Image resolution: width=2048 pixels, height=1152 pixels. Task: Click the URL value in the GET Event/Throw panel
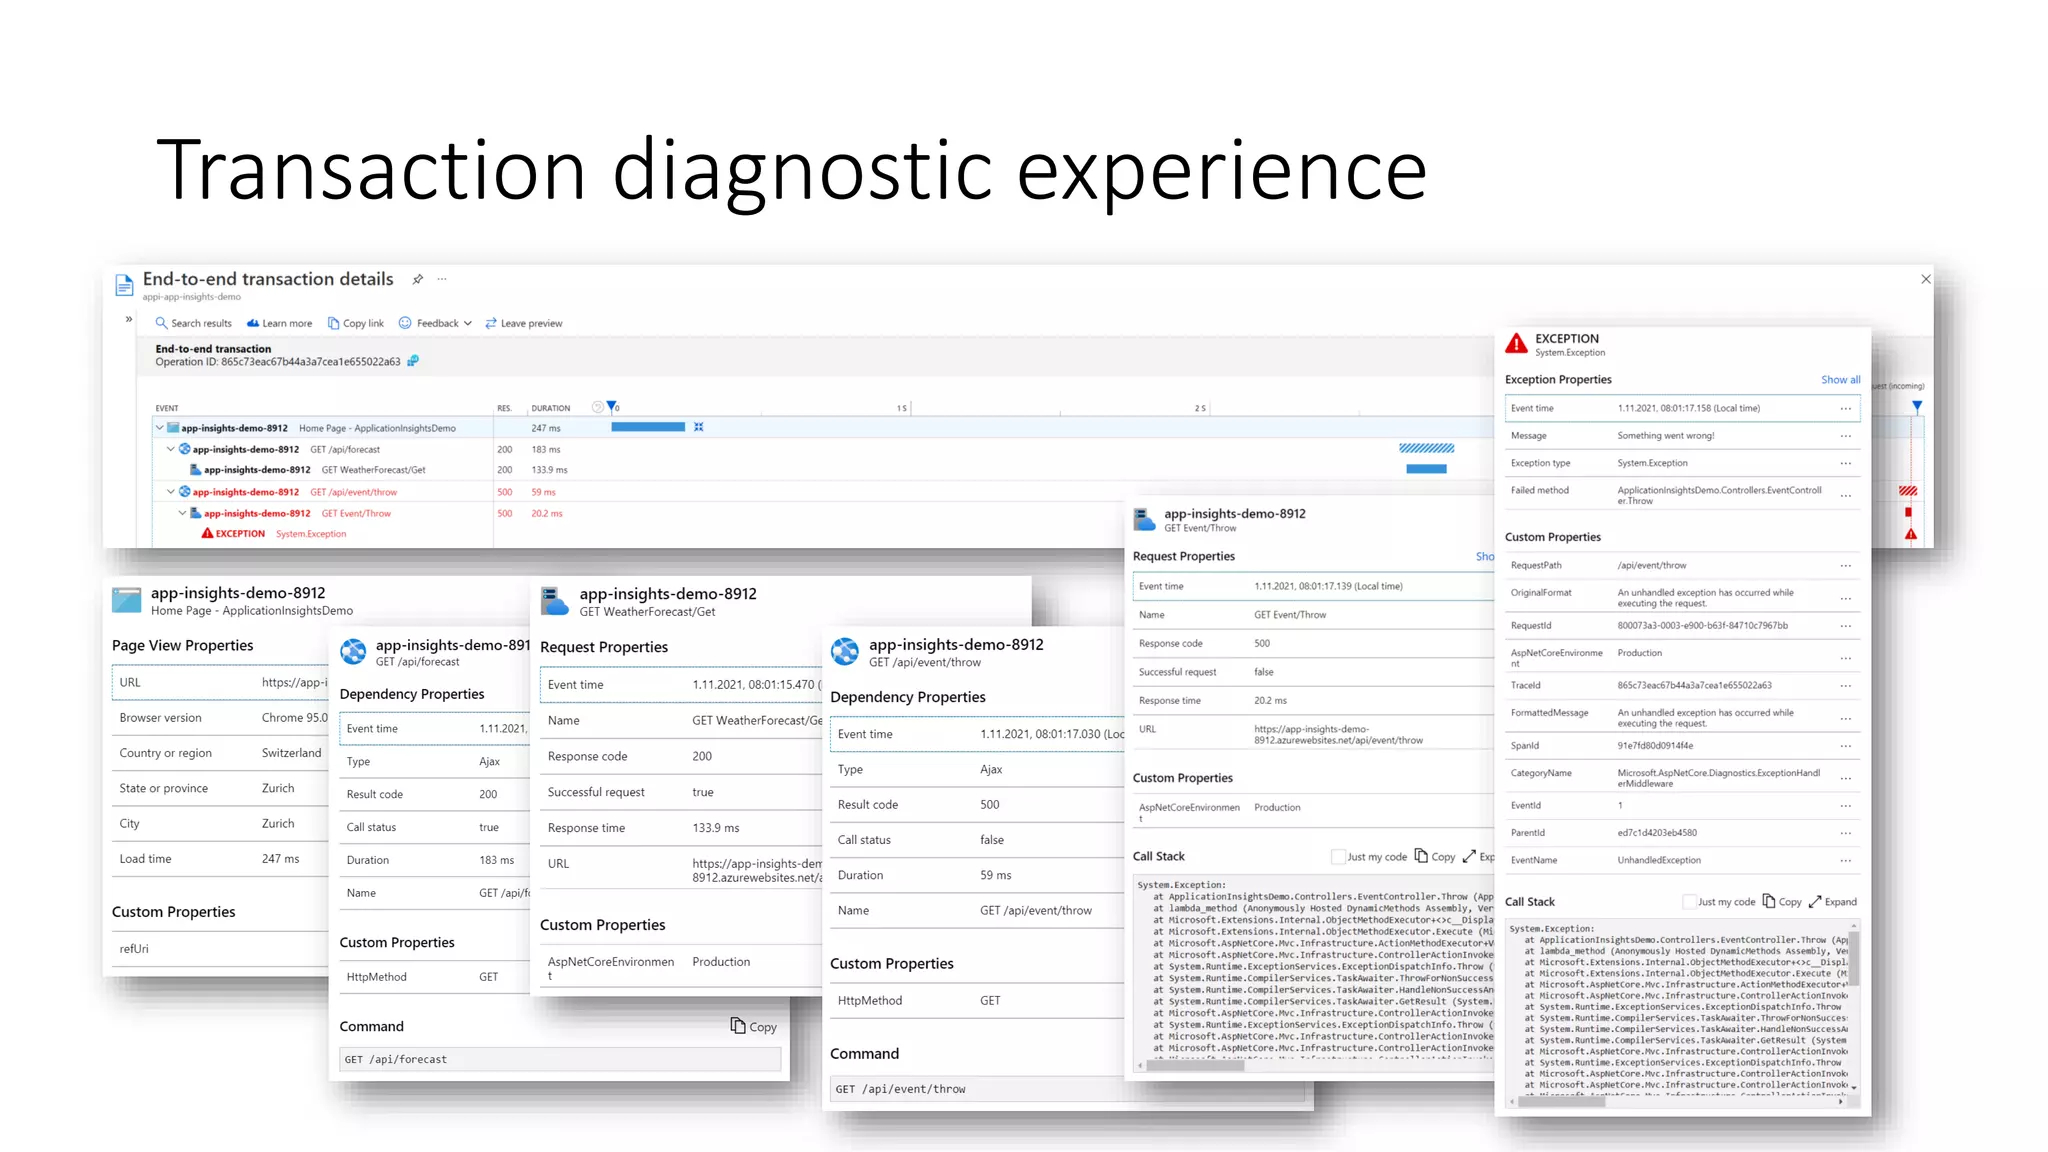point(1338,735)
